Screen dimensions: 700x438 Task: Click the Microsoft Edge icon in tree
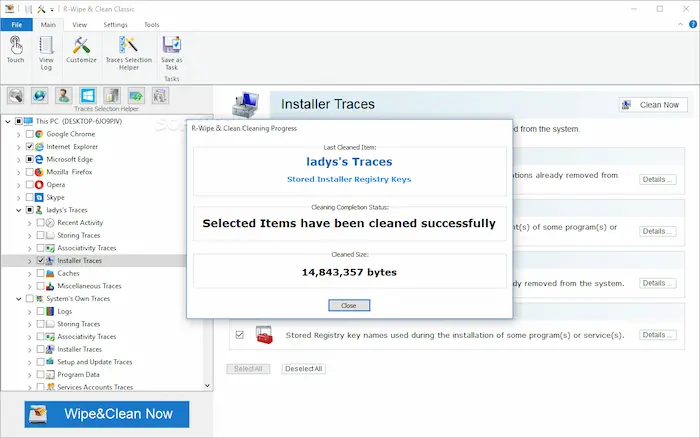click(39, 159)
